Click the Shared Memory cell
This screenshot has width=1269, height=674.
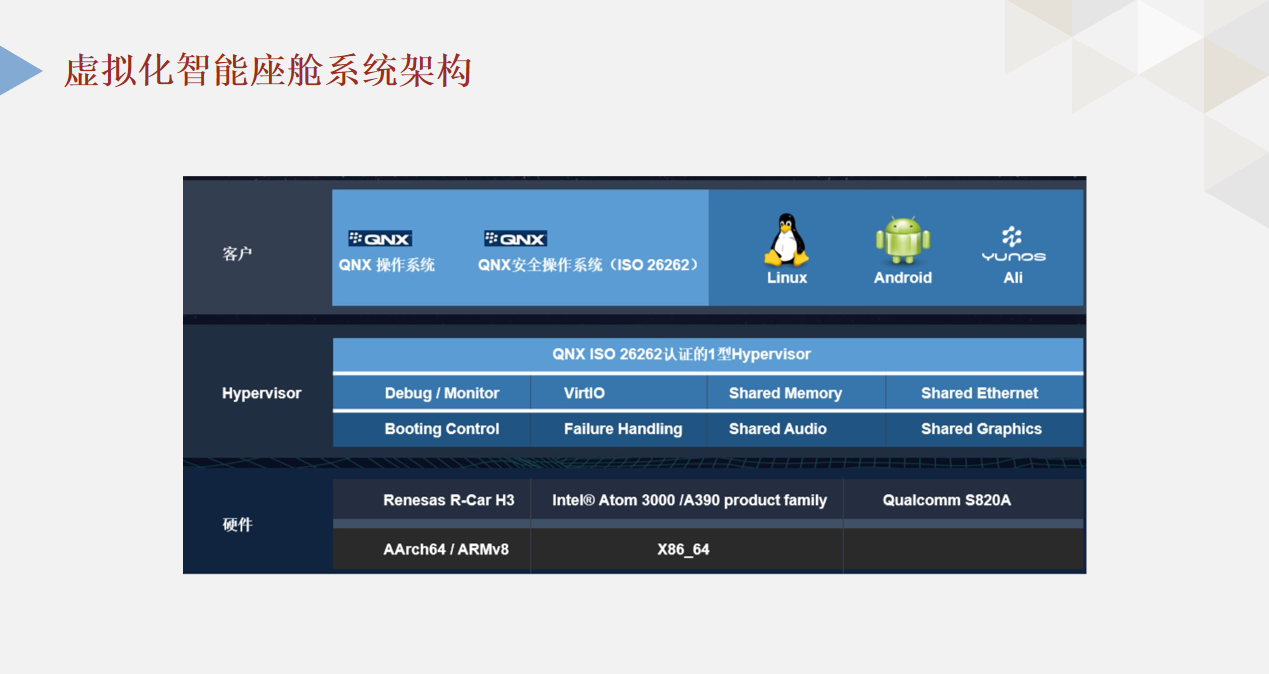coord(796,393)
